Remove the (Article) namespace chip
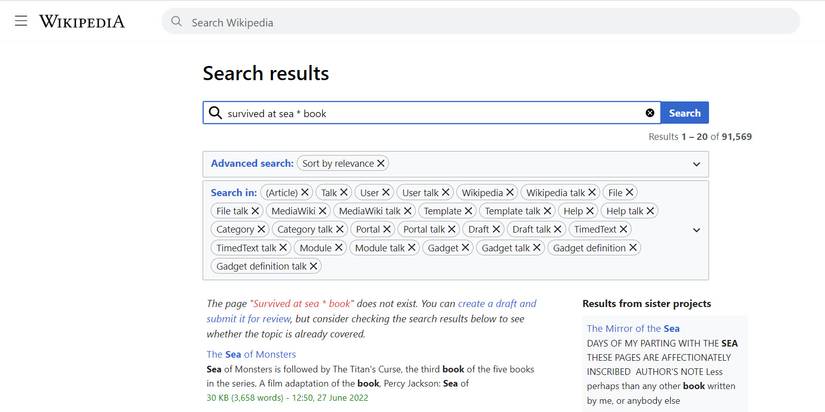Image resolution: width=825 pixels, height=412 pixels. tap(305, 192)
